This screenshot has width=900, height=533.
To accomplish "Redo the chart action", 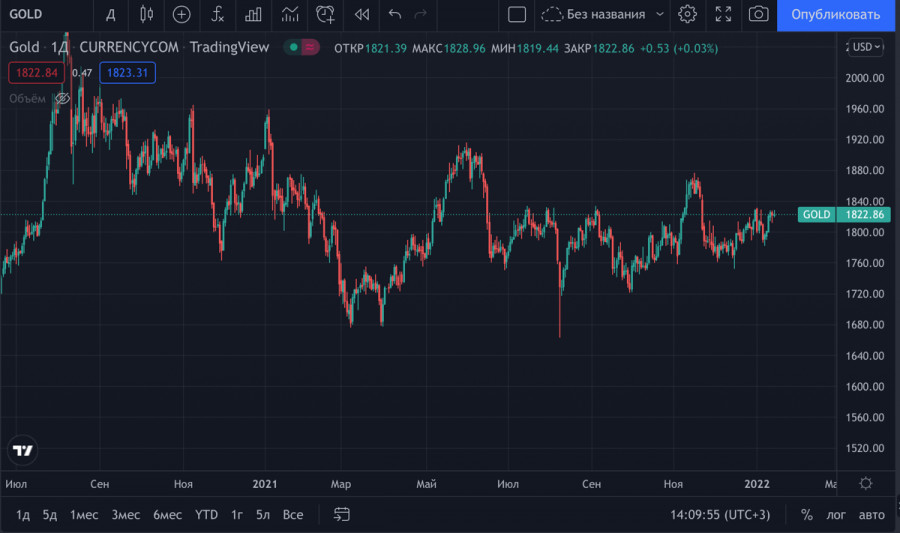I will coord(421,14).
